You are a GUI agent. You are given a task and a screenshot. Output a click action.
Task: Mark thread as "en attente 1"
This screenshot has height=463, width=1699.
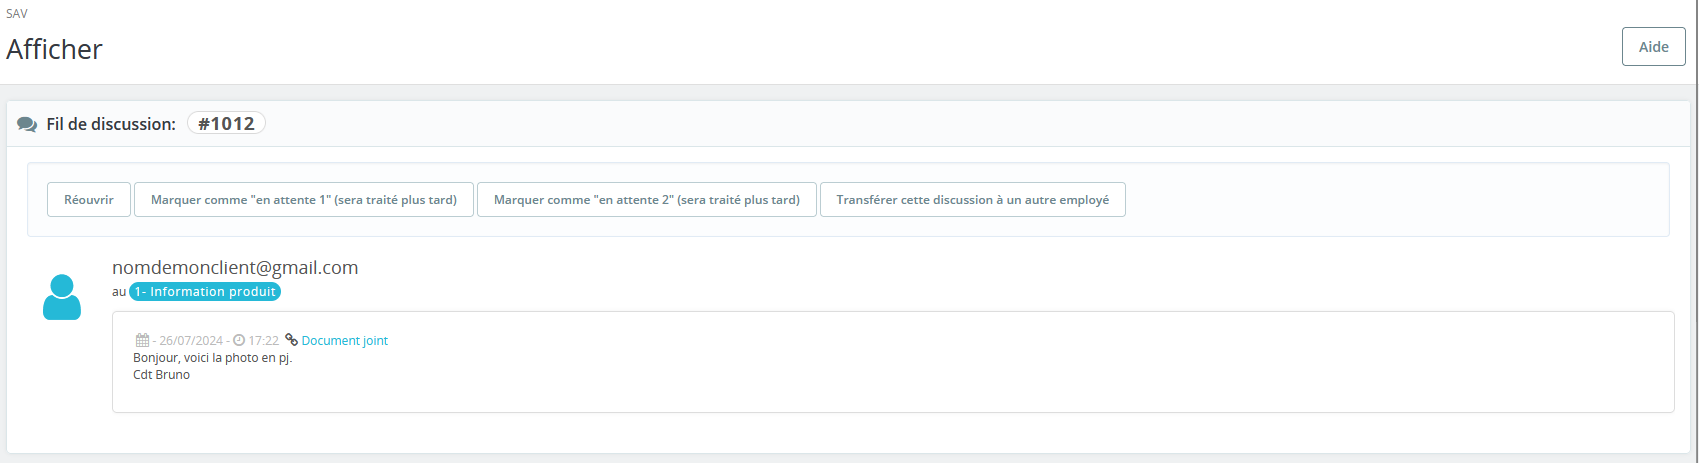[304, 200]
